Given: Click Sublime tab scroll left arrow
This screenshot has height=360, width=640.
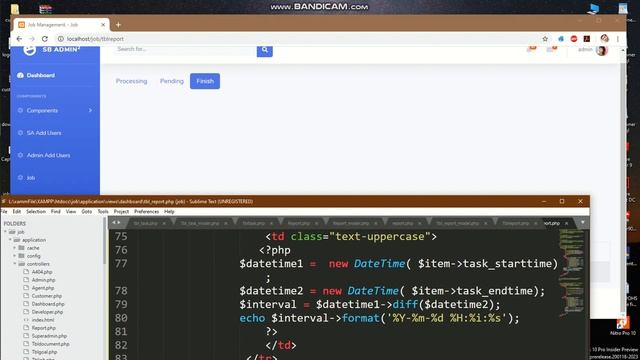Looking at the screenshot, I should click(x=114, y=222).
